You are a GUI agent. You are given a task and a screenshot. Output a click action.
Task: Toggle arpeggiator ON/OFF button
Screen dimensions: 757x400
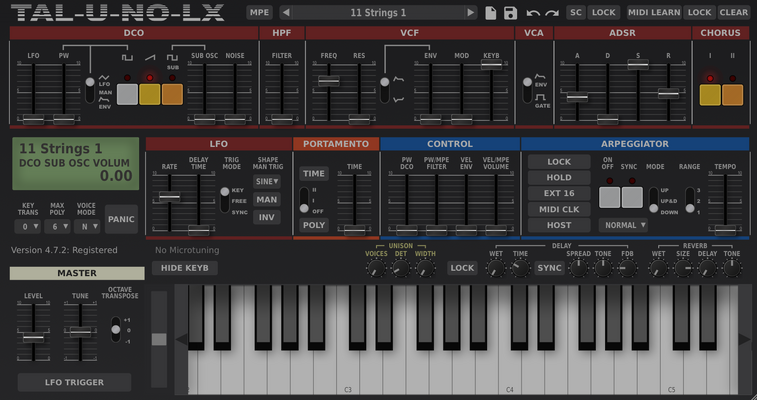[610, 197]
